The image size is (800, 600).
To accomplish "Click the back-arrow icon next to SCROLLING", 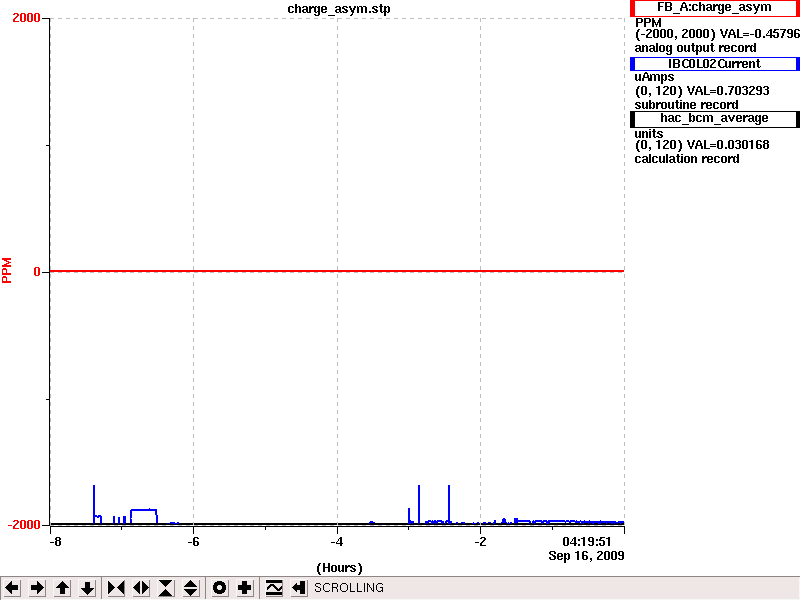I will pos(299,588).
